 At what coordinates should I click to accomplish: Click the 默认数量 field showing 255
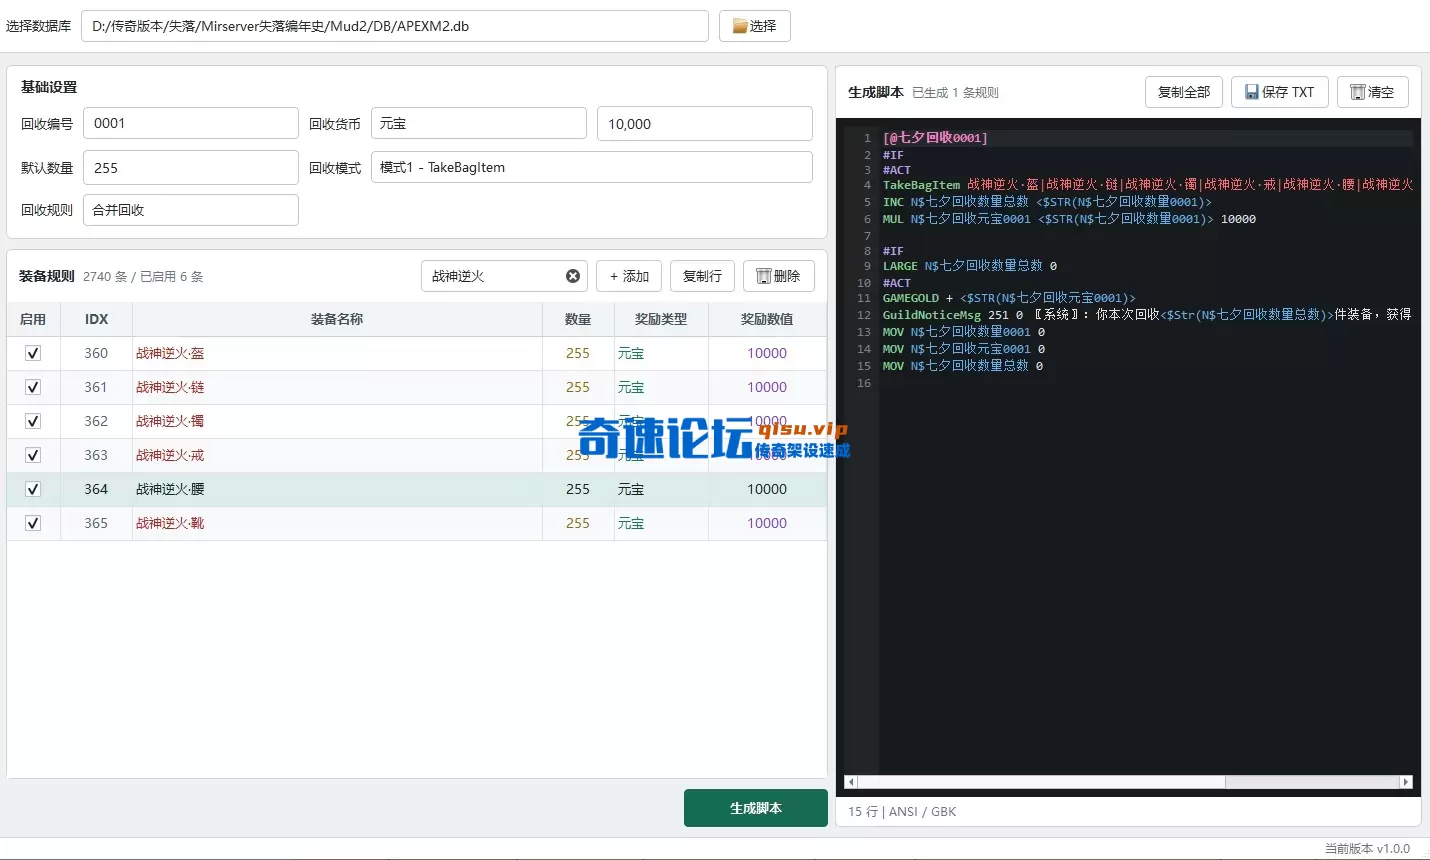click(191, 167)
